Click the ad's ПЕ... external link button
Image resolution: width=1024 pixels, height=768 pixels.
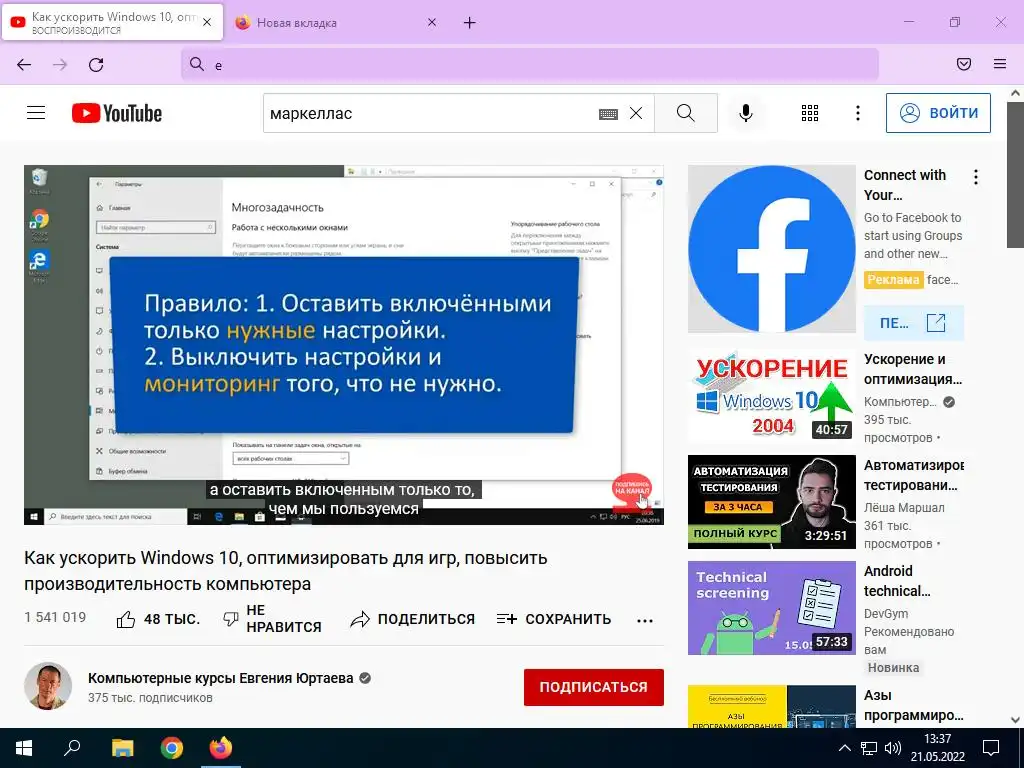tap(914, 323)
